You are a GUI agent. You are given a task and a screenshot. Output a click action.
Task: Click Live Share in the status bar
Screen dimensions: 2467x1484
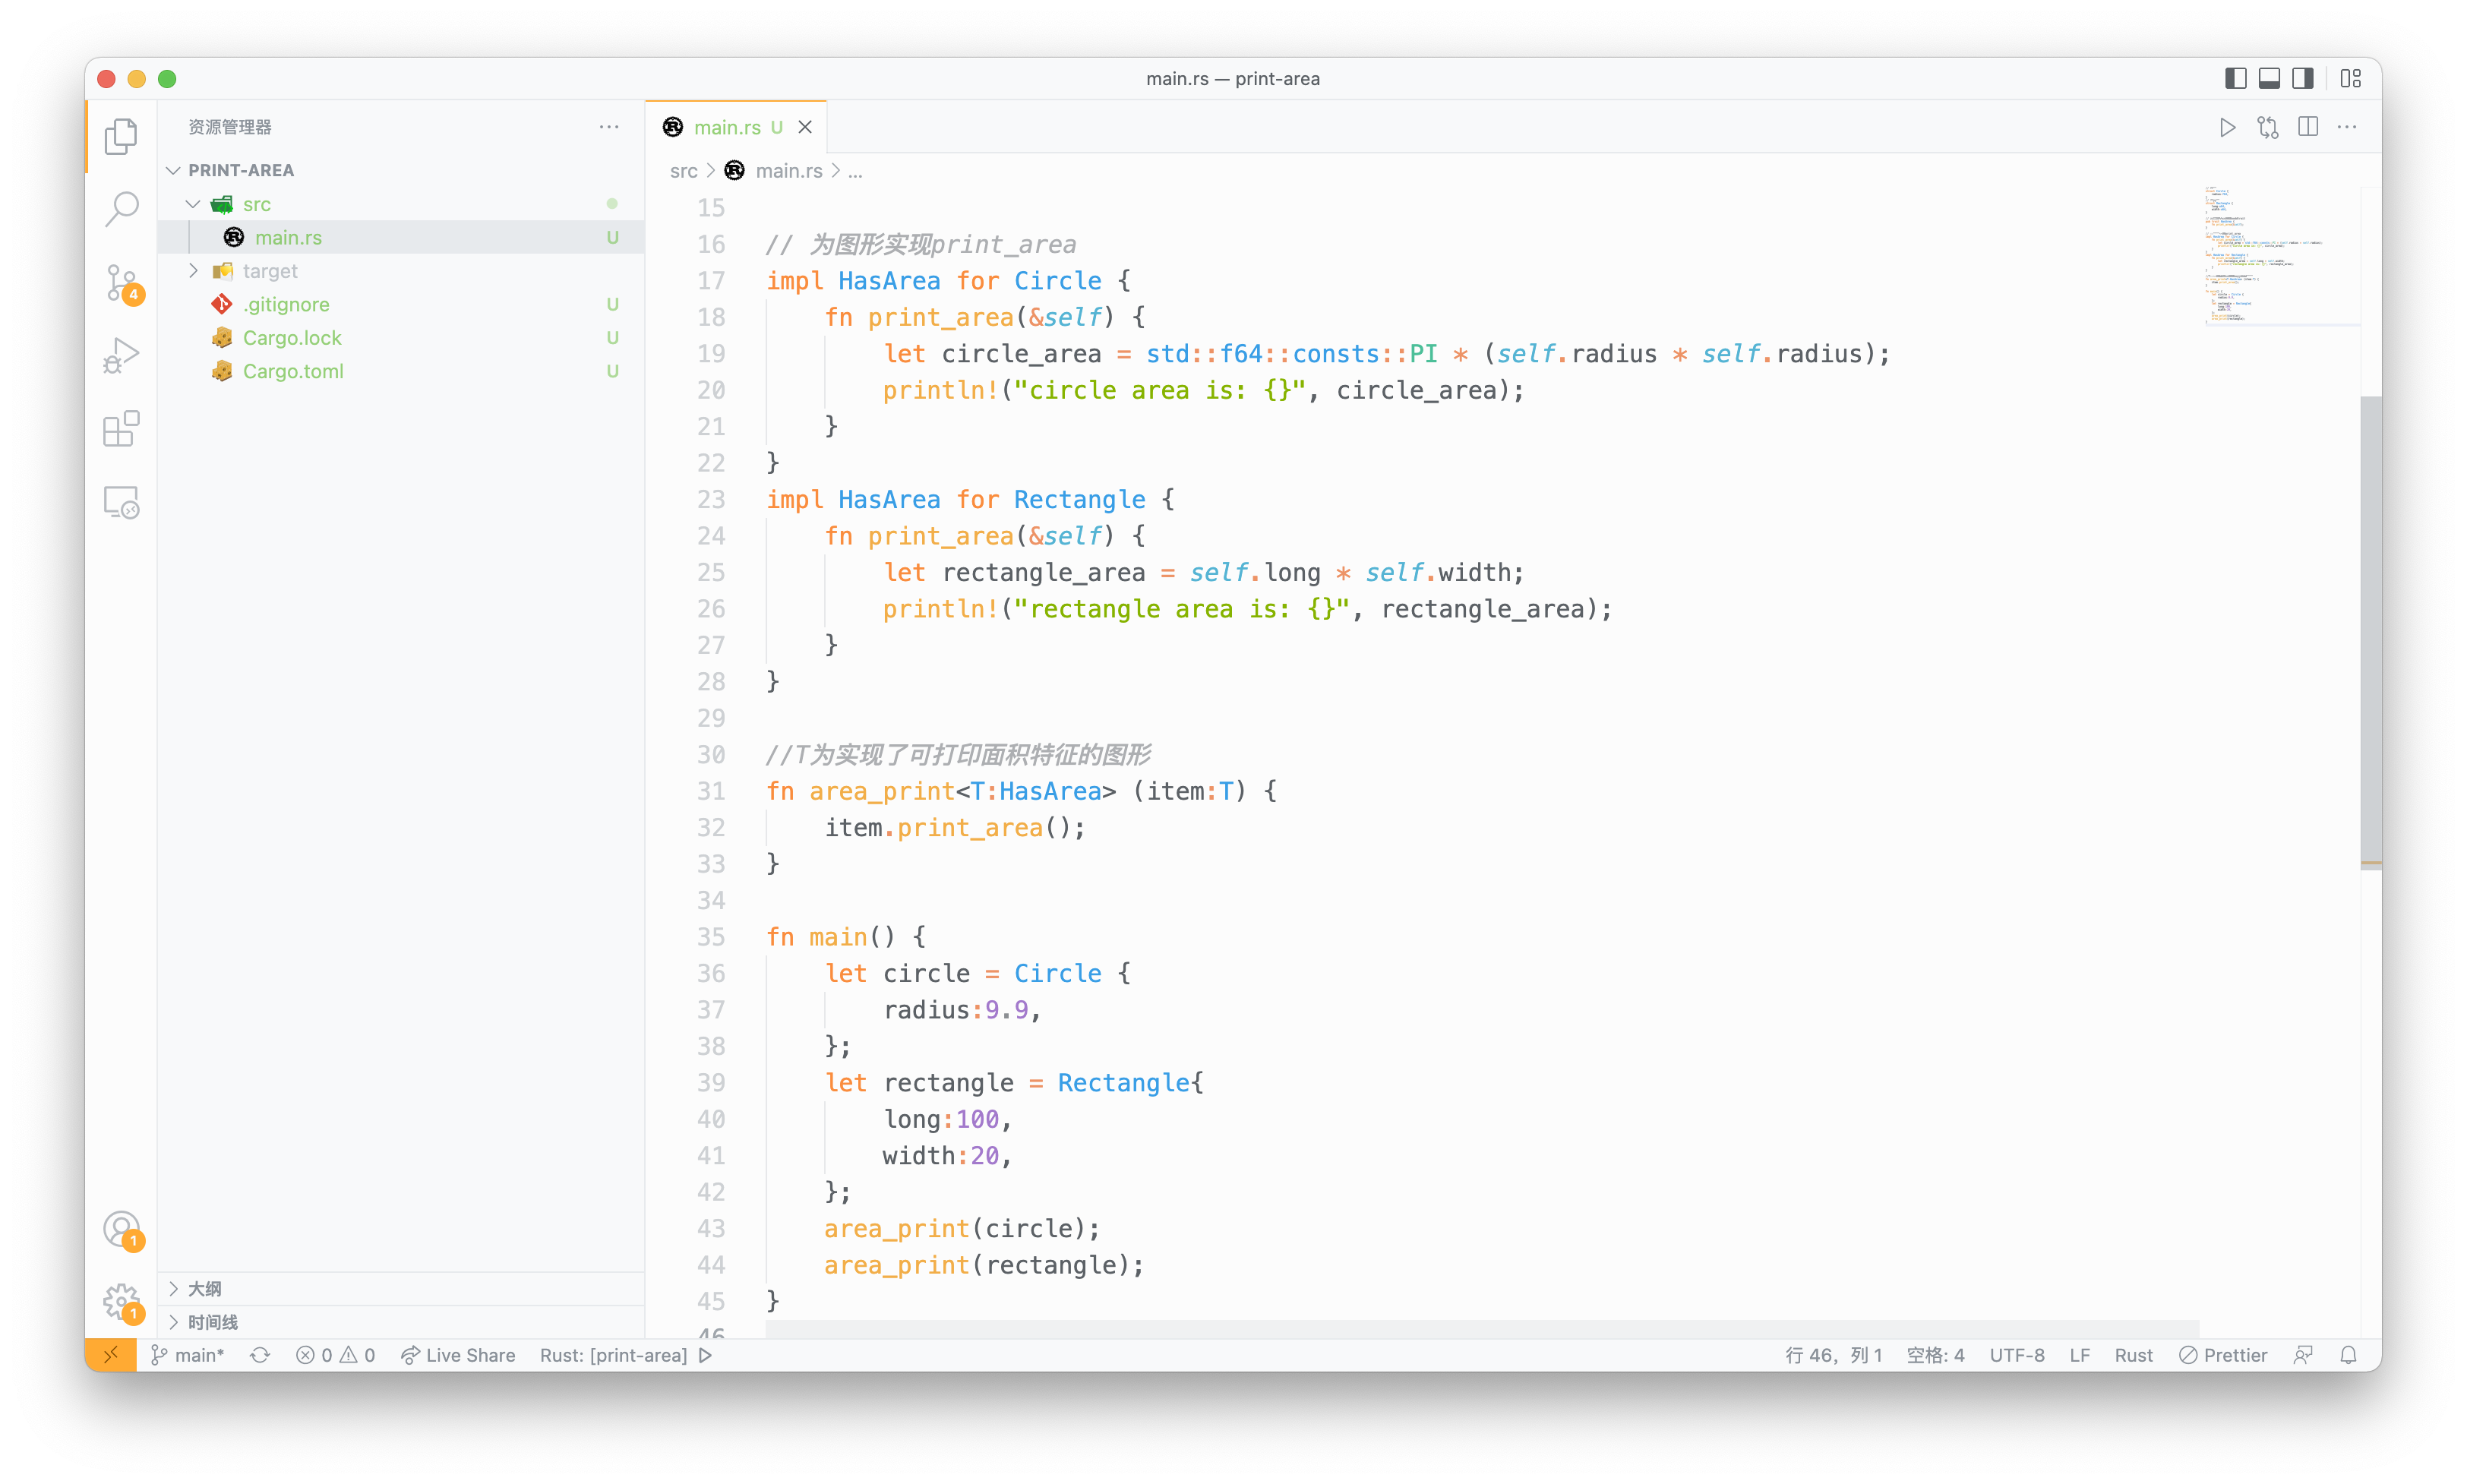coord(458,1355)
